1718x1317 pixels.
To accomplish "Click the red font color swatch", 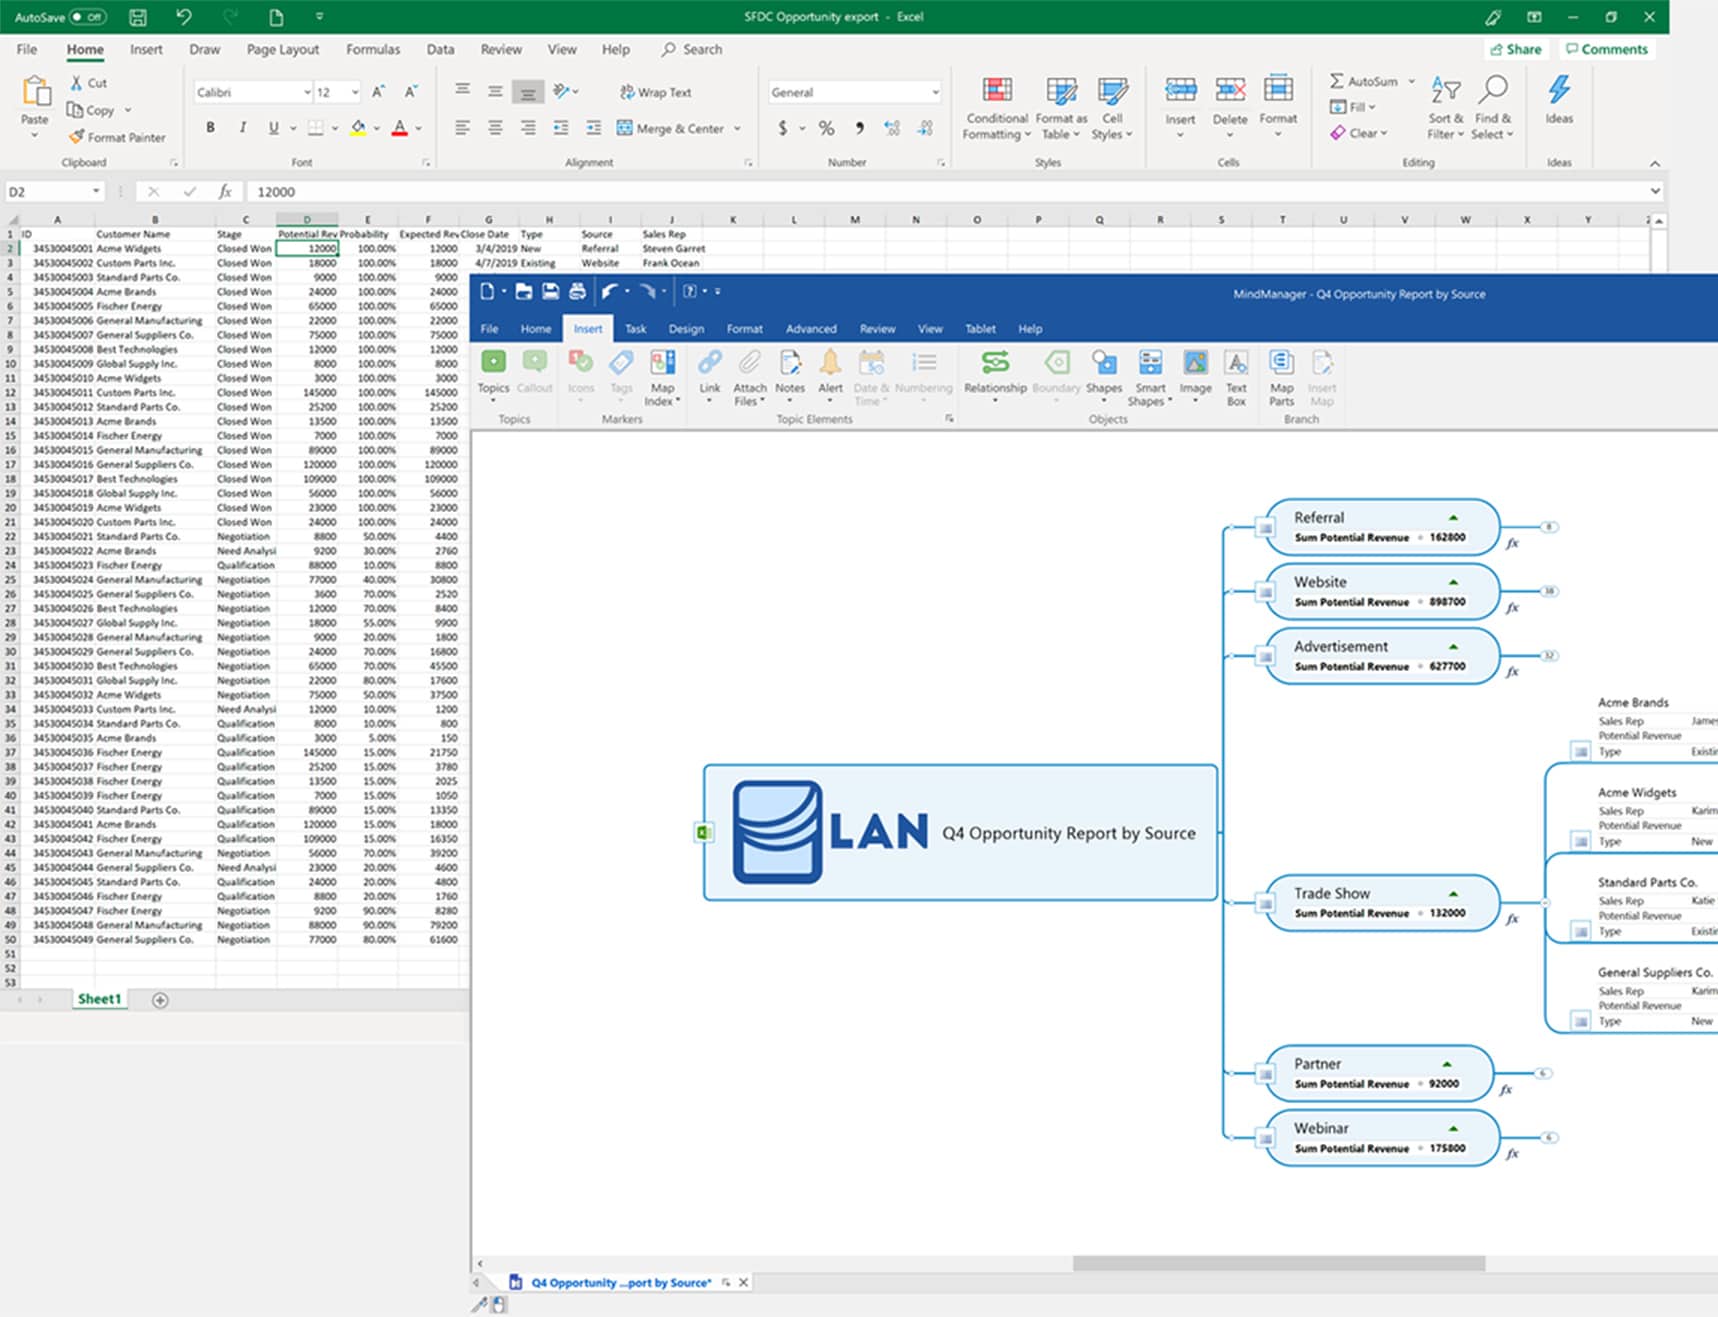I will [x=399, y=127].
